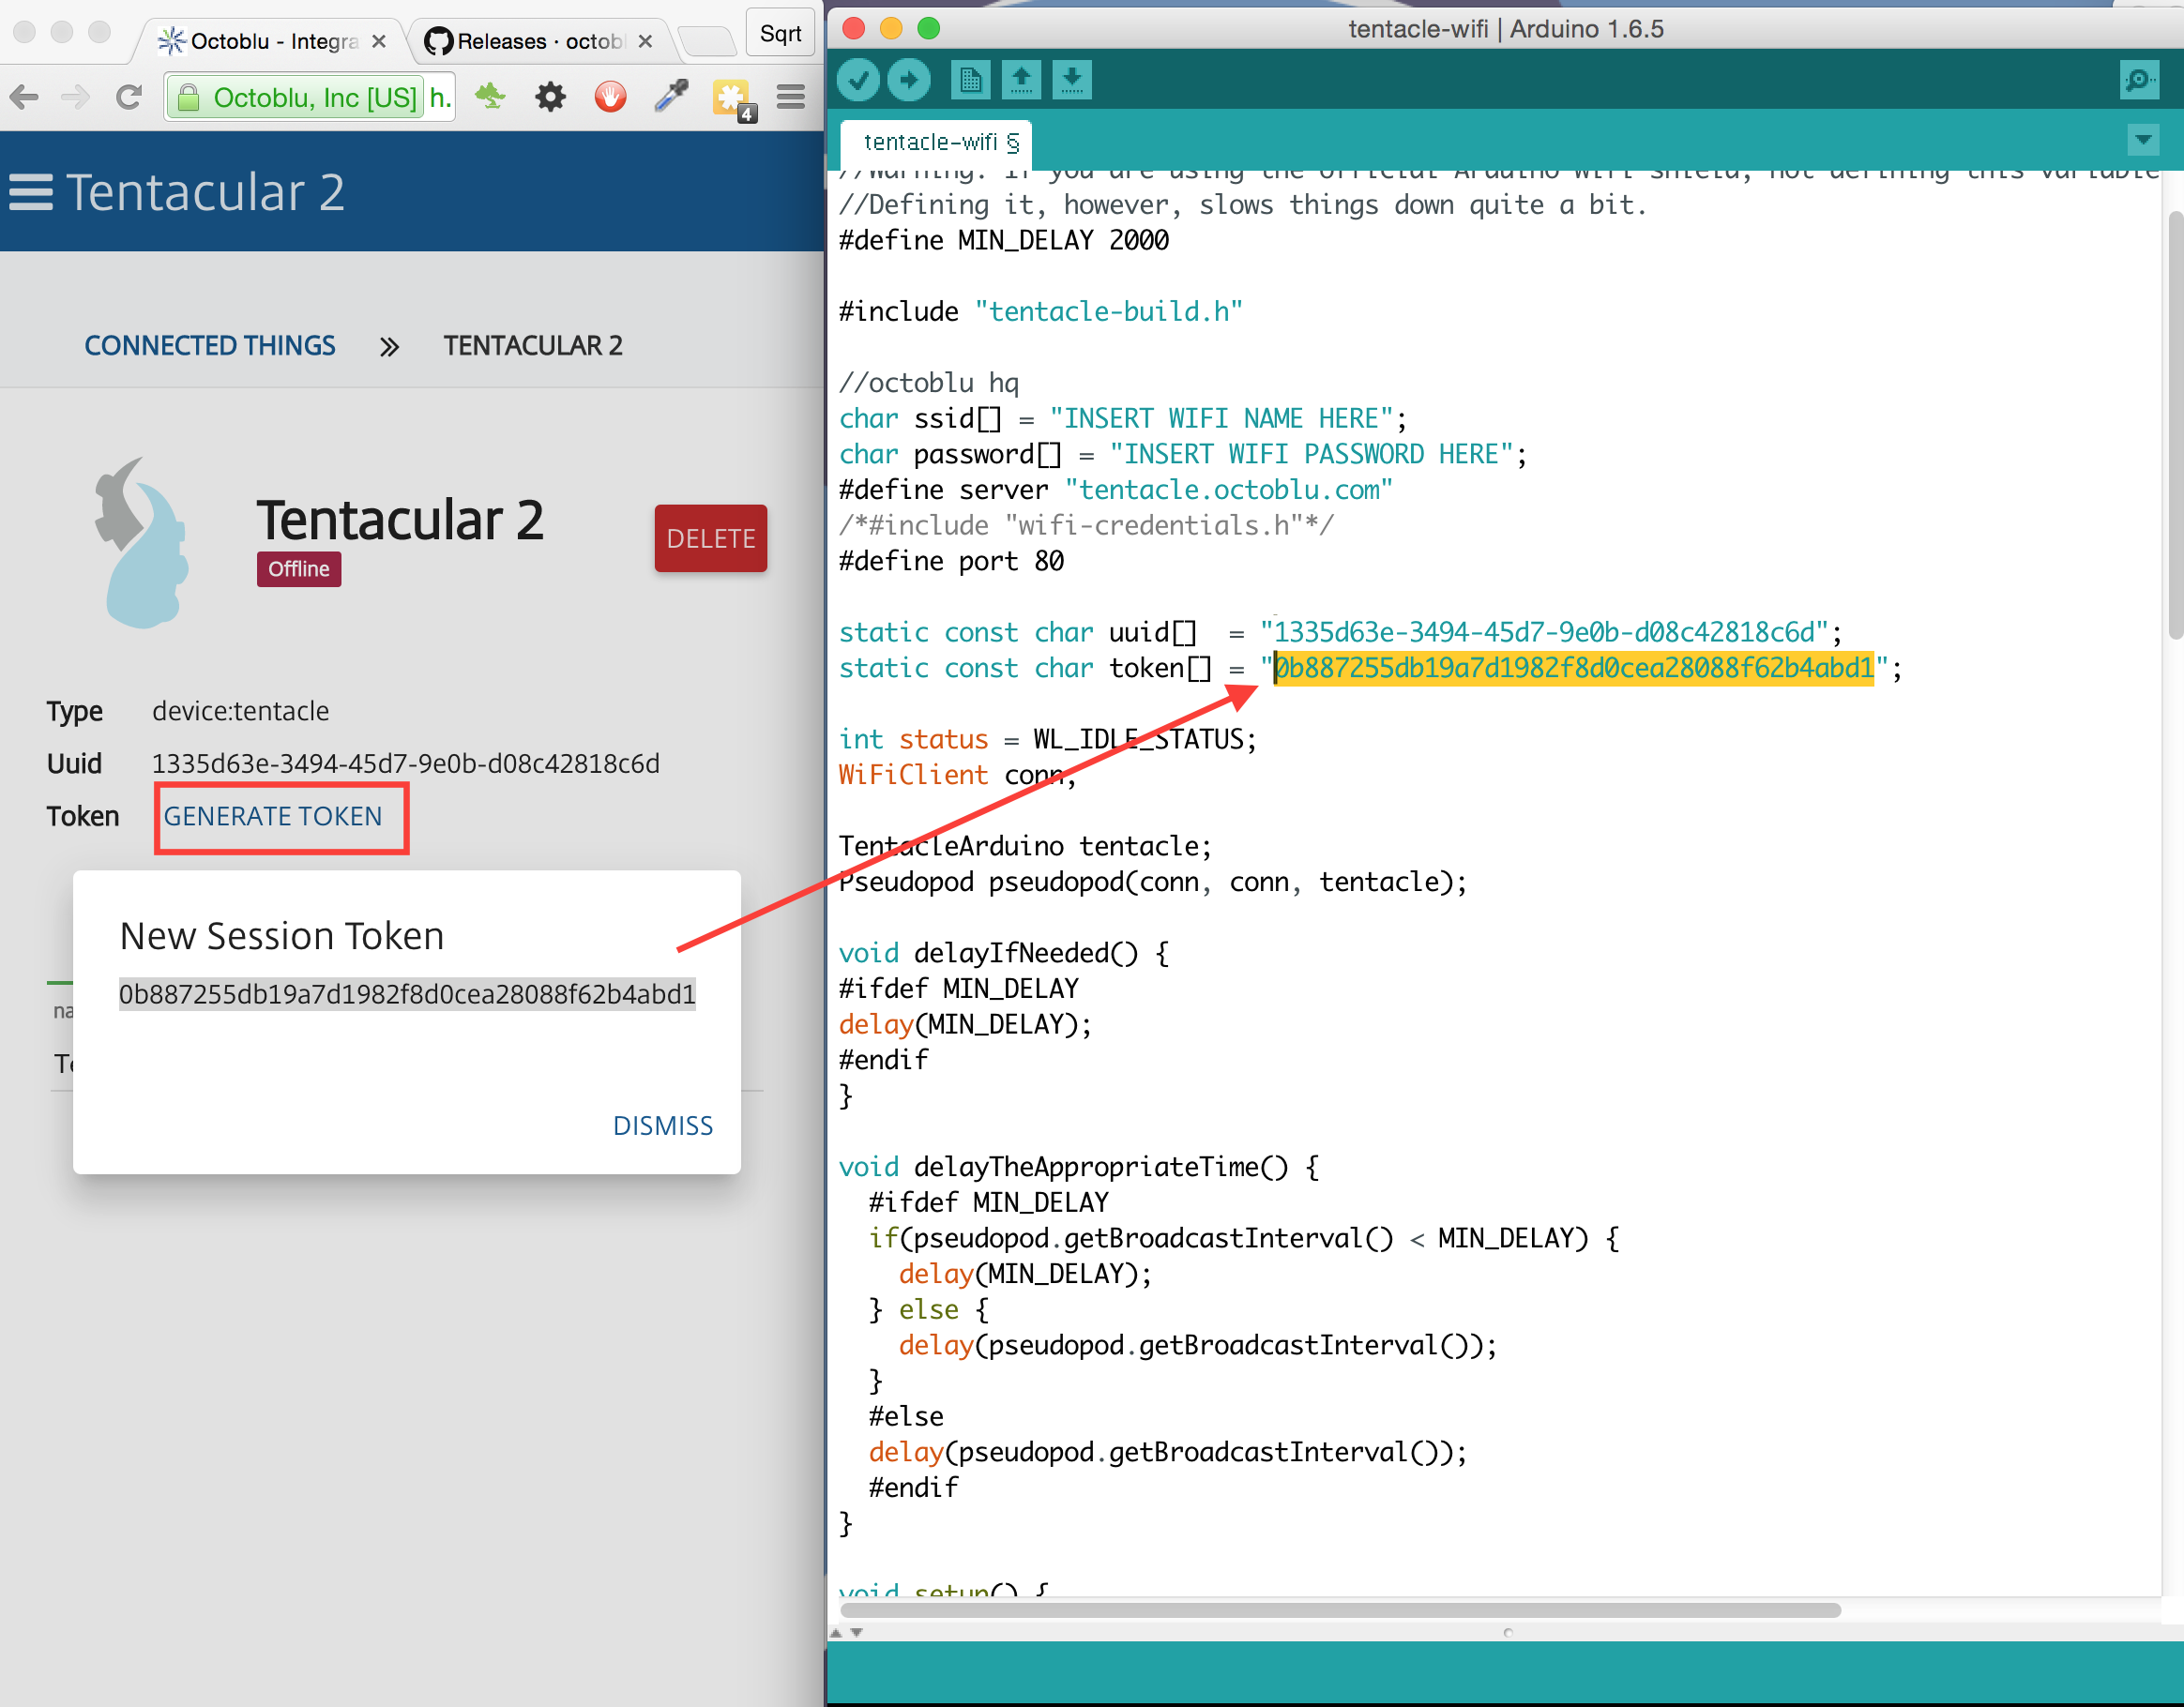The width and height of the screenshot is (2184, 1707).
Task: Click the eyedropper extension icon
Action: pos(671,97)
